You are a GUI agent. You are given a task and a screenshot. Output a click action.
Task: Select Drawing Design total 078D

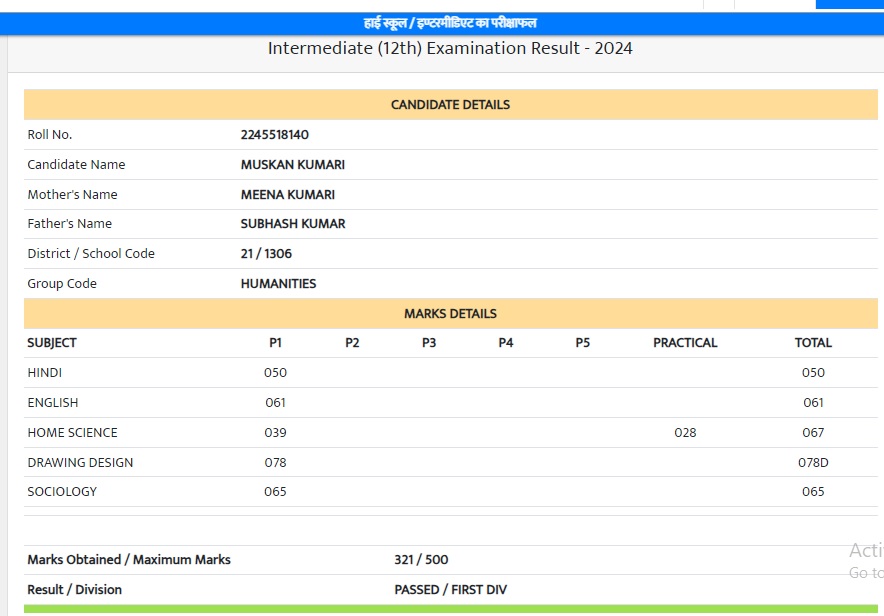pyautogui.click(x=813, y=463)
